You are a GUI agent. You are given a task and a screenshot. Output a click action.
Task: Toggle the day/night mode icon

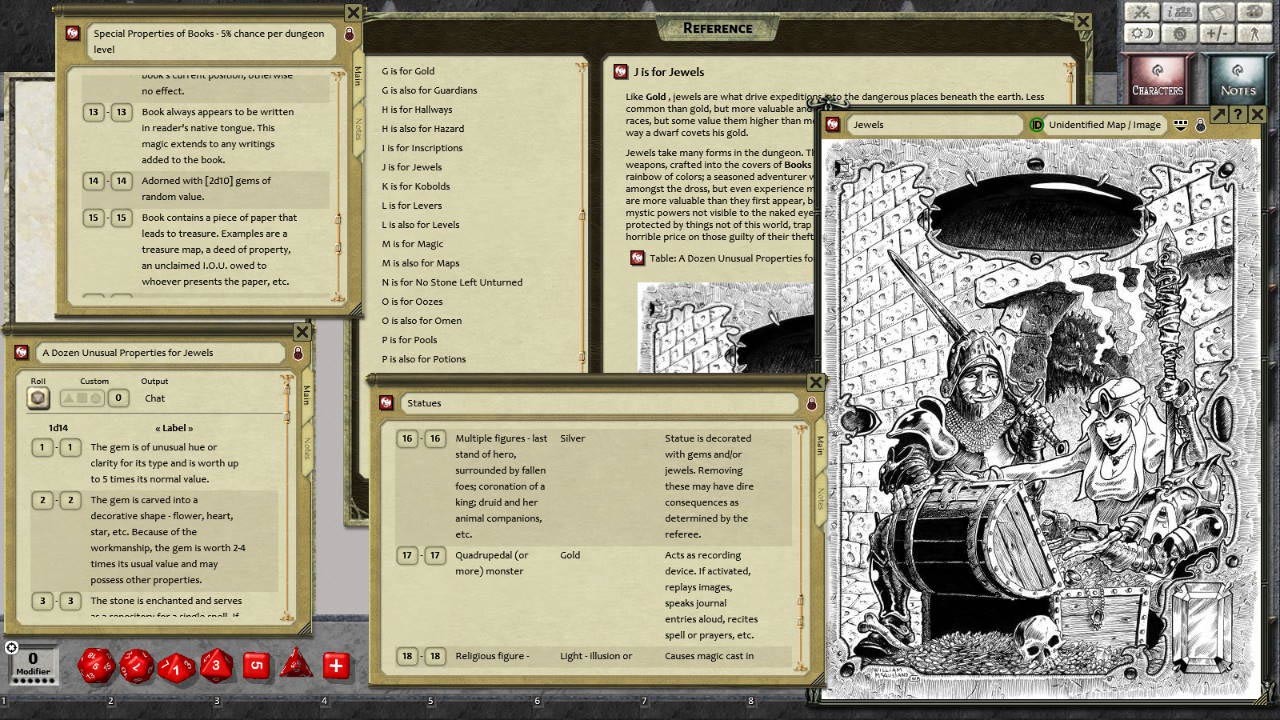1142,34
